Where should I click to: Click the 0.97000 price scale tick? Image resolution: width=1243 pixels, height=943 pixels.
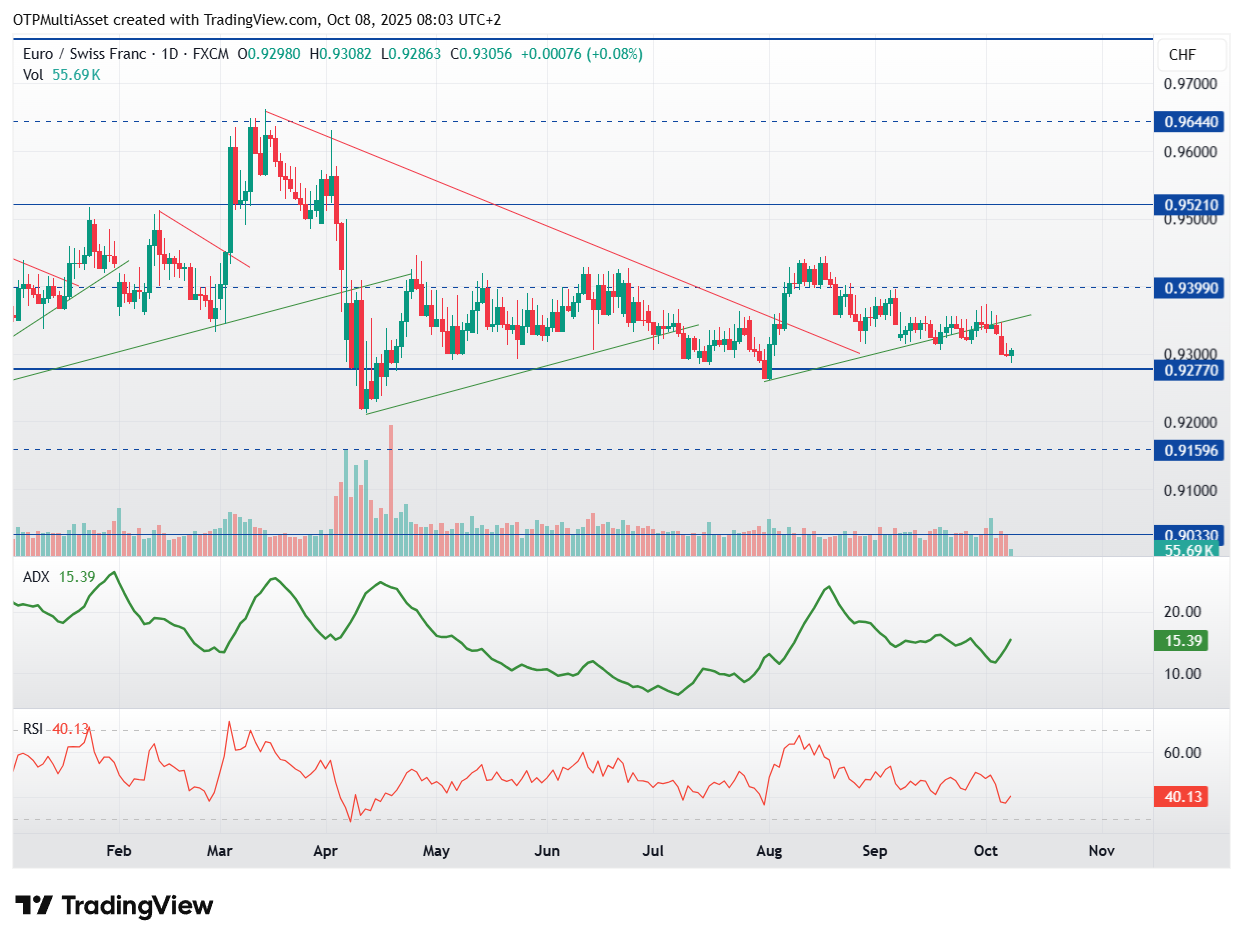point(1191,85)
